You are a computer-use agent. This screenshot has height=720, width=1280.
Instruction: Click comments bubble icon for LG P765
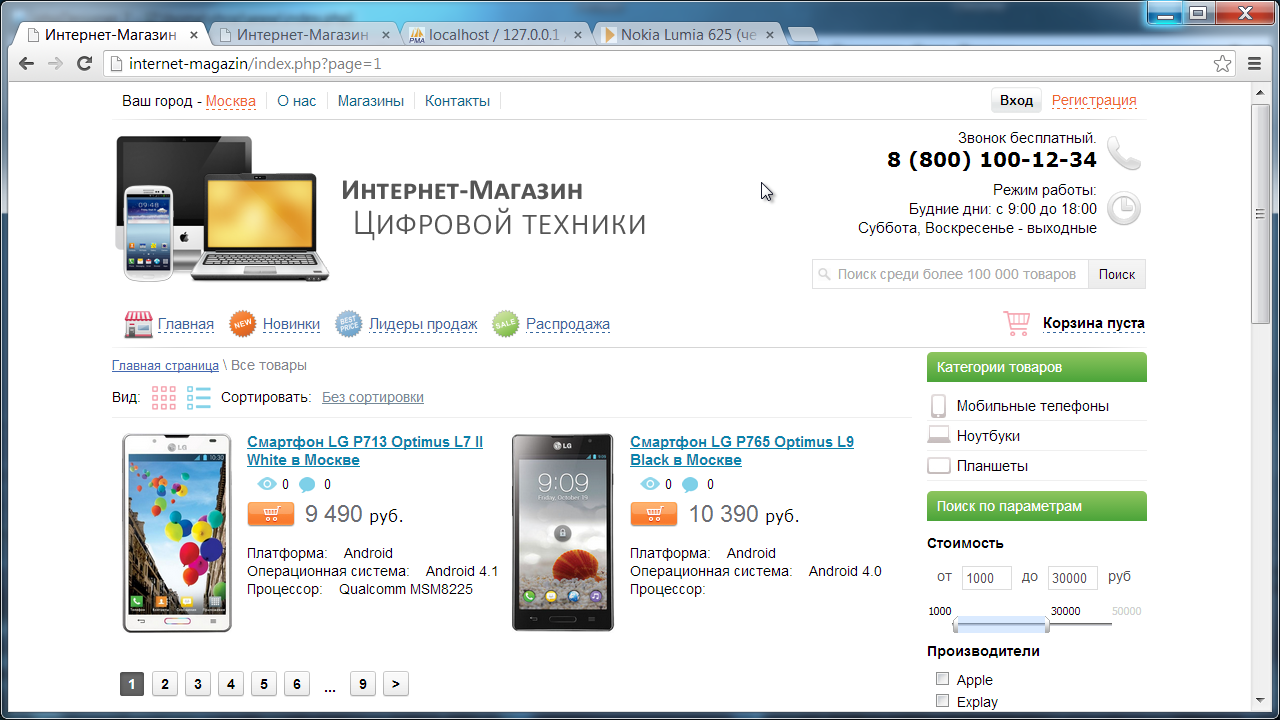(x=690, y=485)
